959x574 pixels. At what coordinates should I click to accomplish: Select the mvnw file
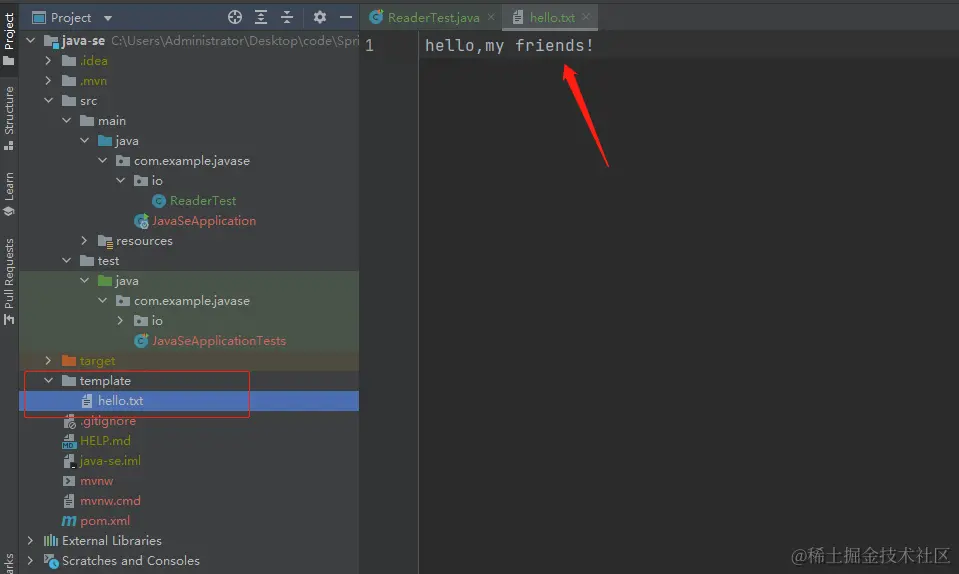(97, 480)
